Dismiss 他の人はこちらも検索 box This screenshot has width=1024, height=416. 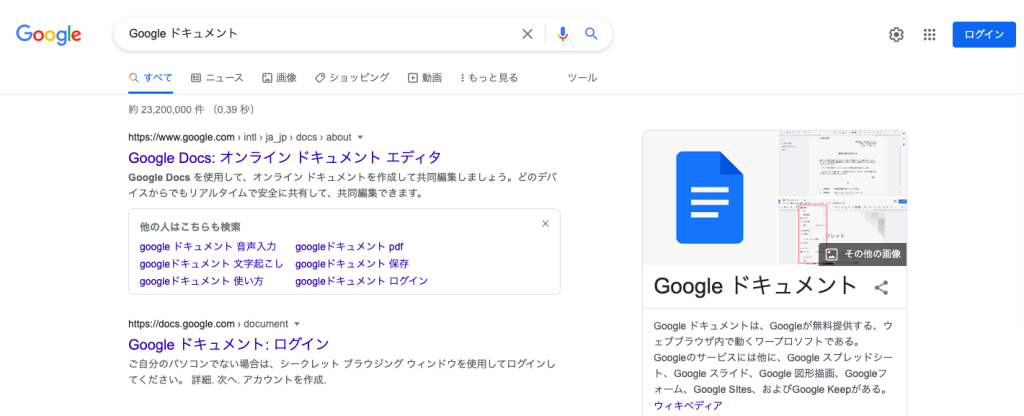[x=546, y=224]
